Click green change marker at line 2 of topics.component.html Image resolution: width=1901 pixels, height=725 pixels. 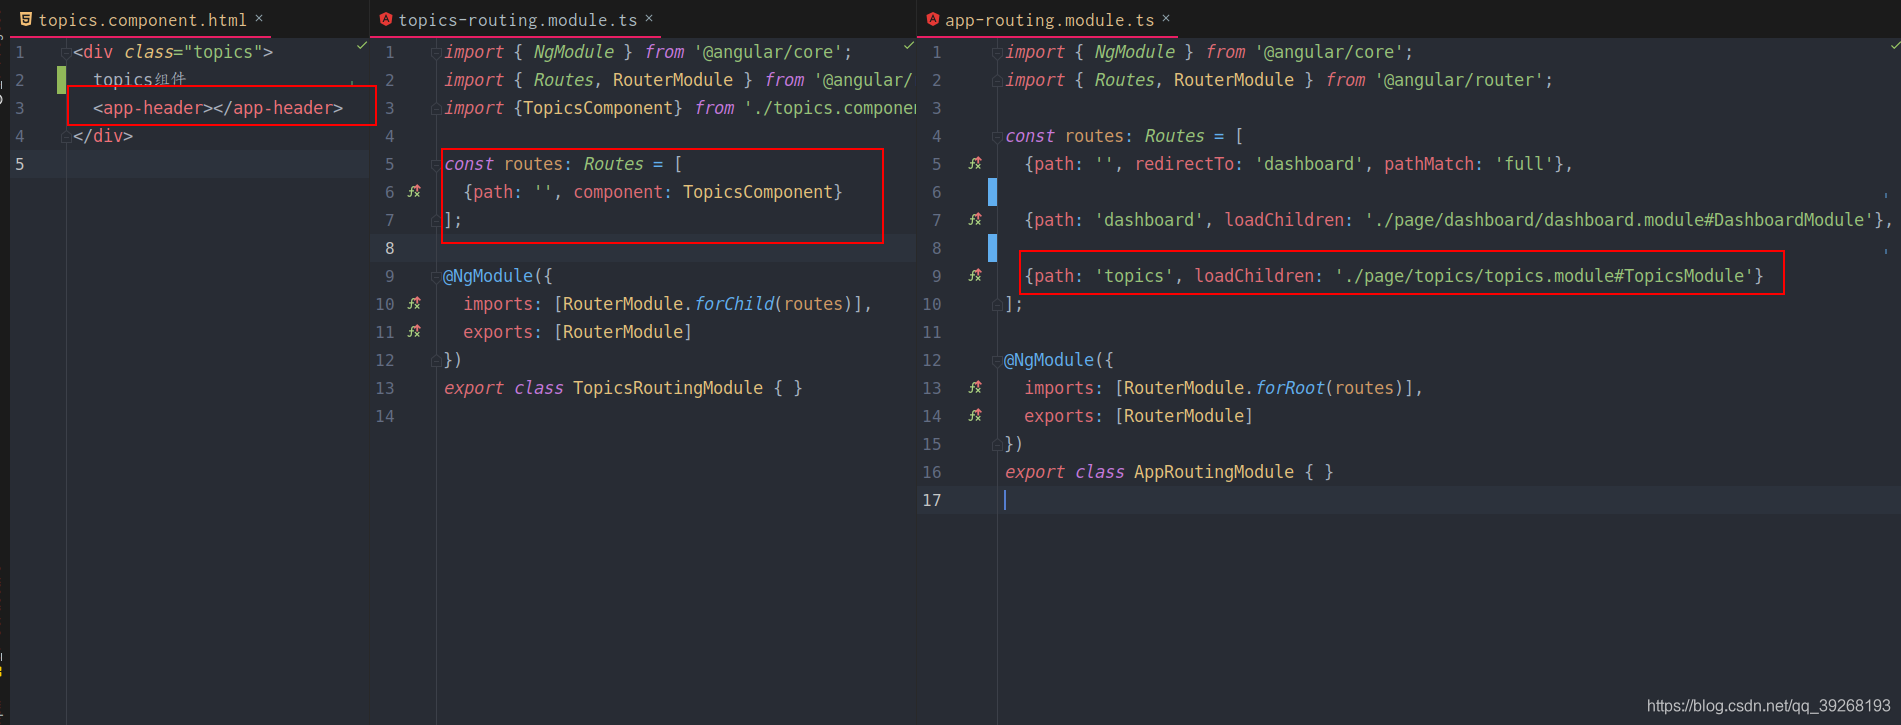tap(62, 79)
